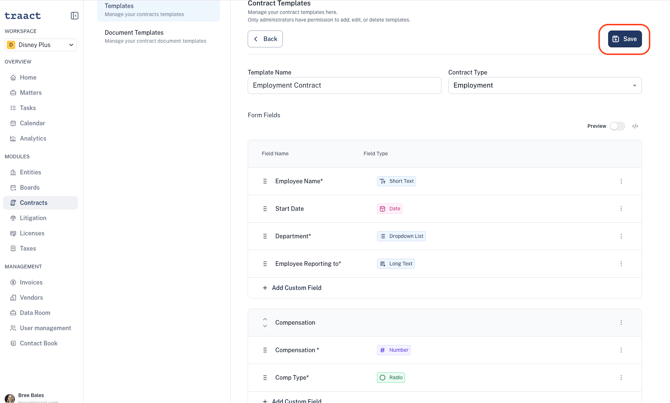This screenshot has height=403, width=670.
Task: Open the Contract Type dropdown
Action: pyautogui.click(x=545, y=85)
